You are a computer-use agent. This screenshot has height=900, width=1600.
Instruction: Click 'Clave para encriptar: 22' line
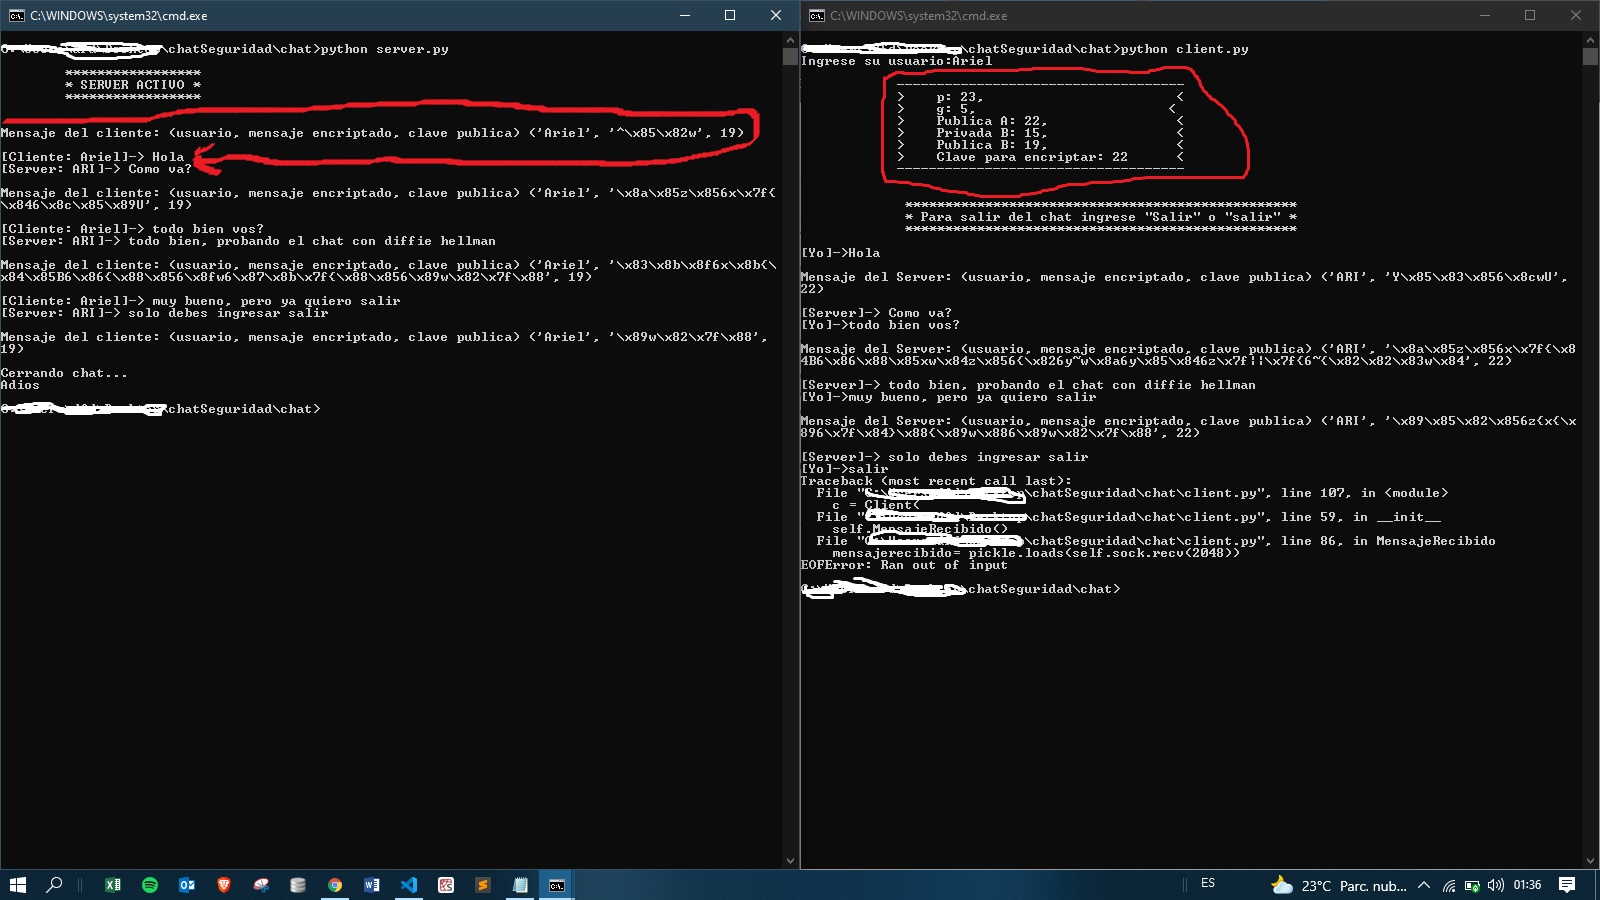click(x=1032, y=157)
